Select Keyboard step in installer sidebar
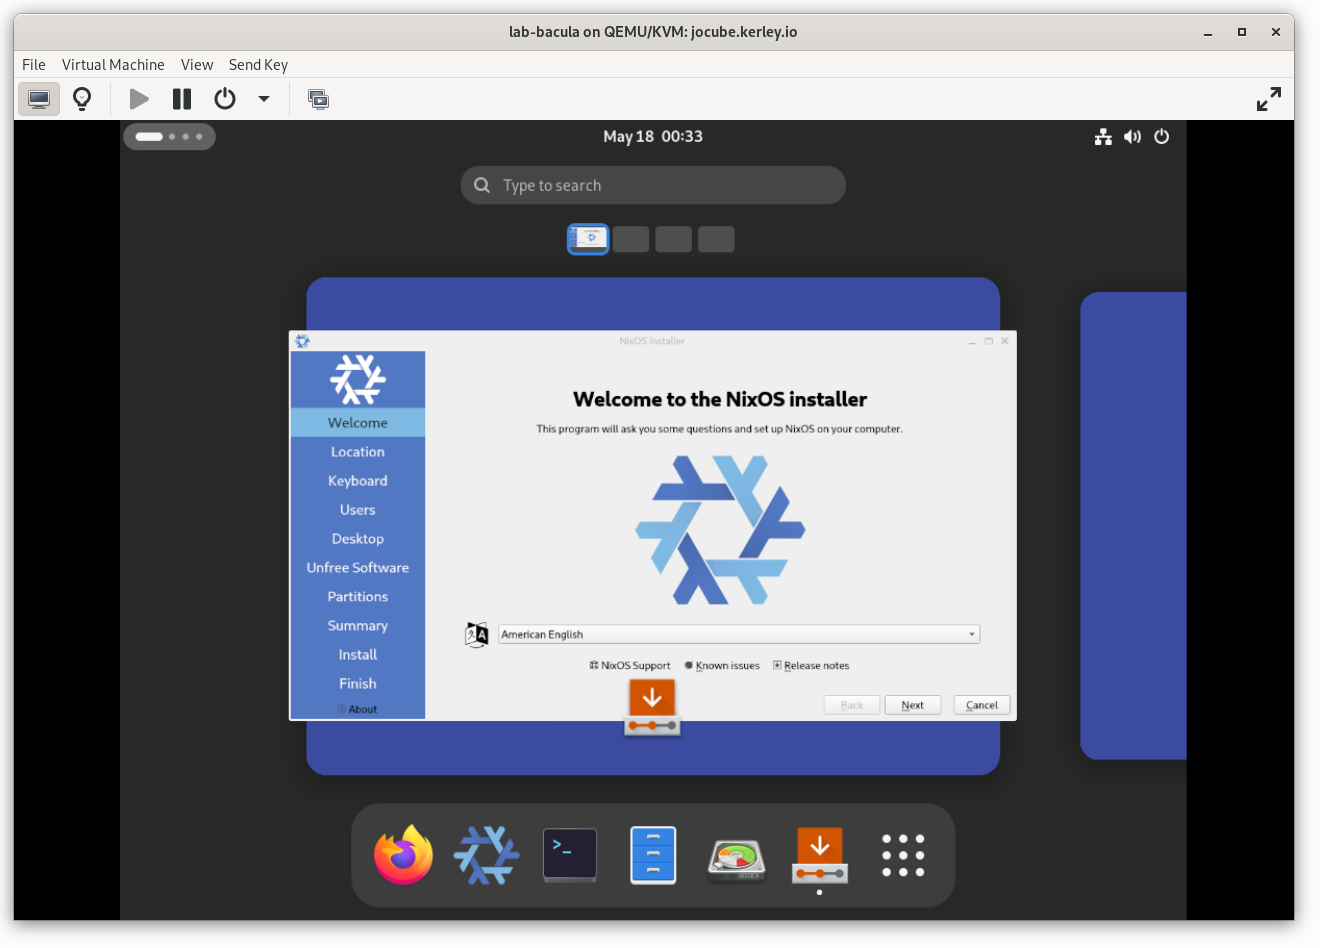 [358, 481]
